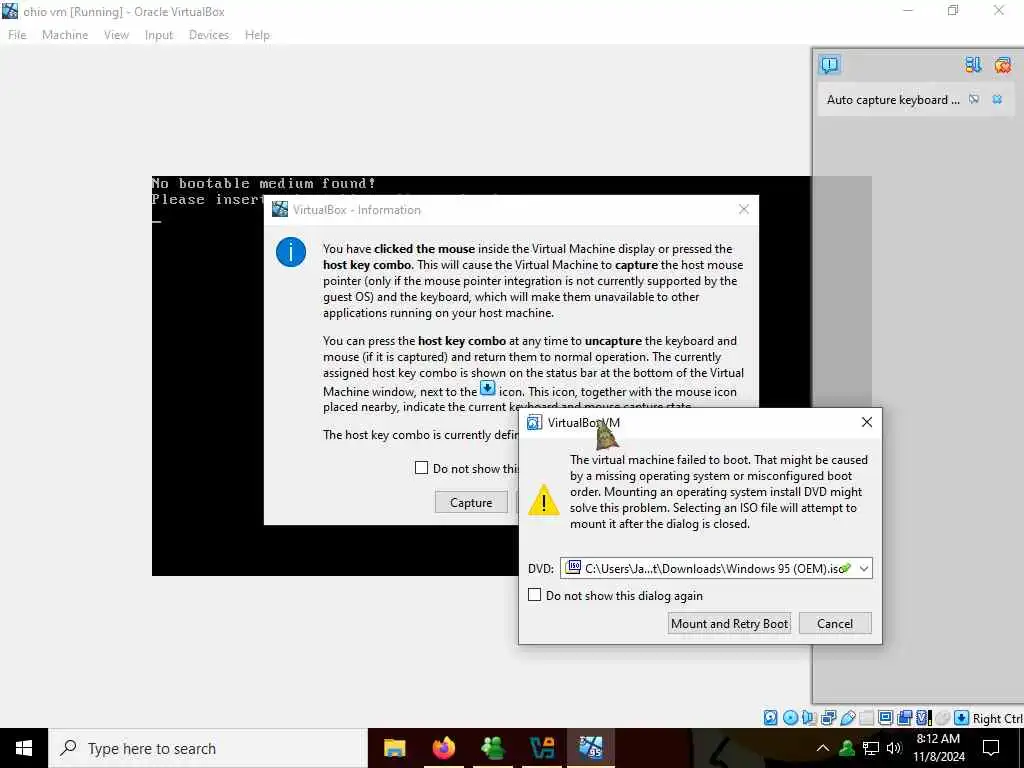Open the Windows Start menu
The height and width of the screenshot is (768, 1024).
(24, 748)
